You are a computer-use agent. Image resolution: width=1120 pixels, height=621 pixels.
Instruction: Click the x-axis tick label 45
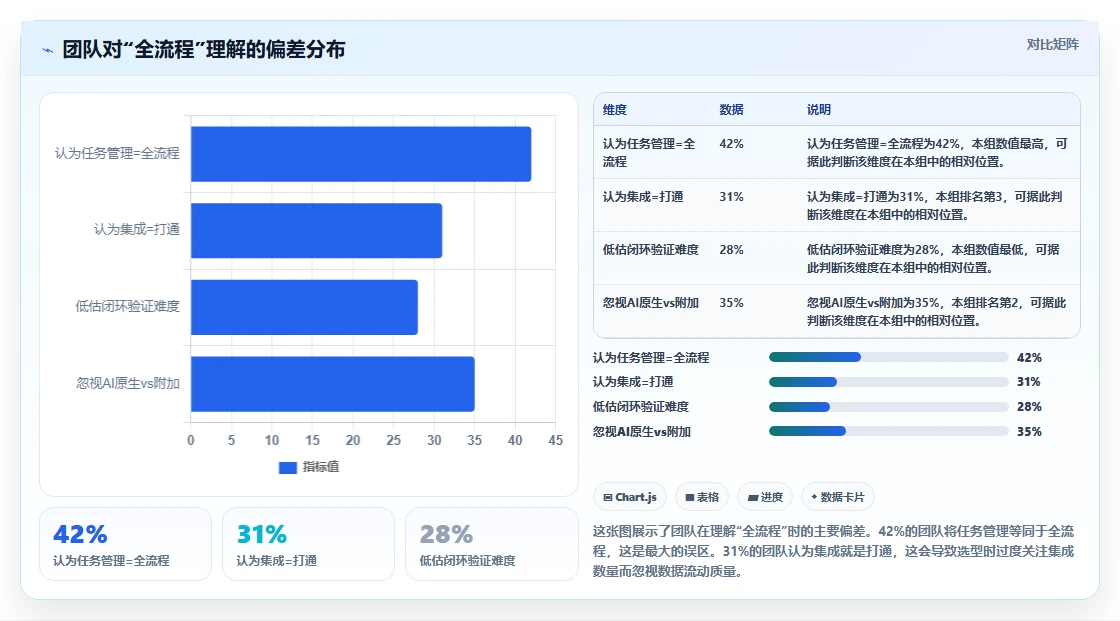pos(556,440)
